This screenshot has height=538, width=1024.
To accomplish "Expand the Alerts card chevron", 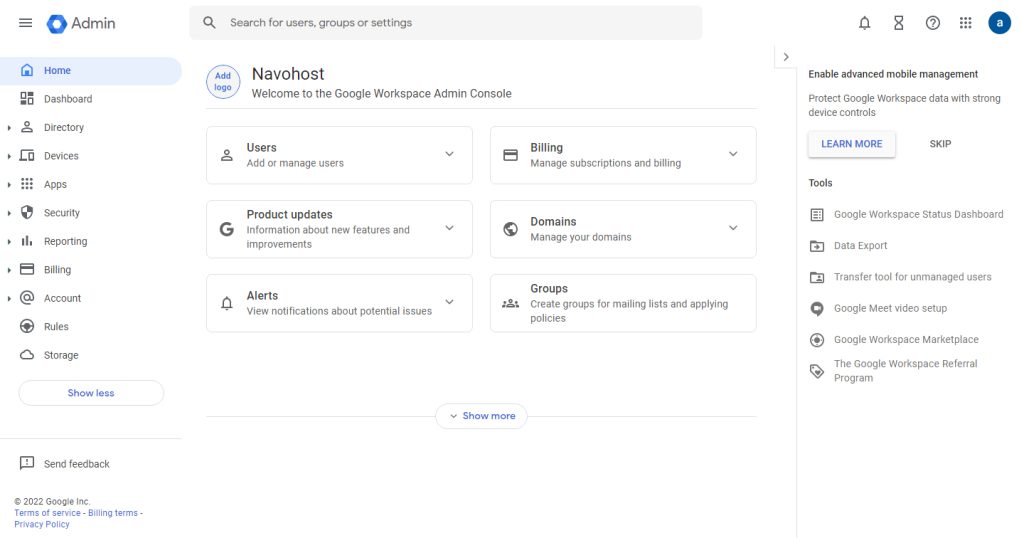I will pyautogui.click(x=449, y=302).
